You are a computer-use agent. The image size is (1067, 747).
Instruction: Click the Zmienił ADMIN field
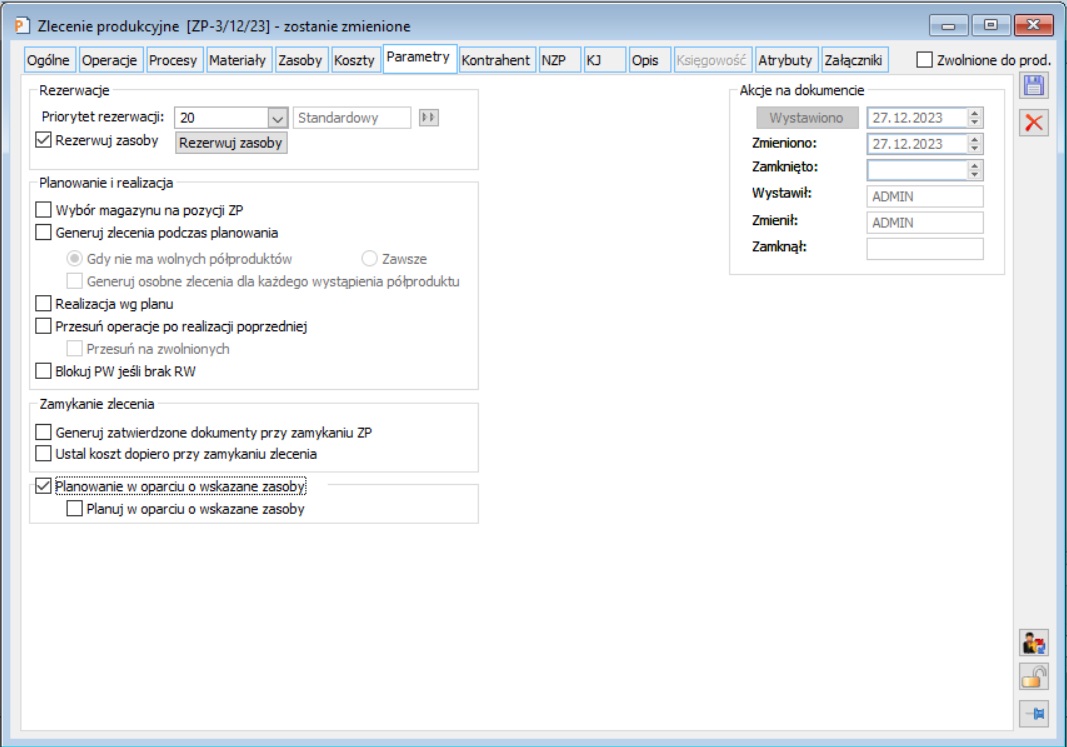[925, 222]
